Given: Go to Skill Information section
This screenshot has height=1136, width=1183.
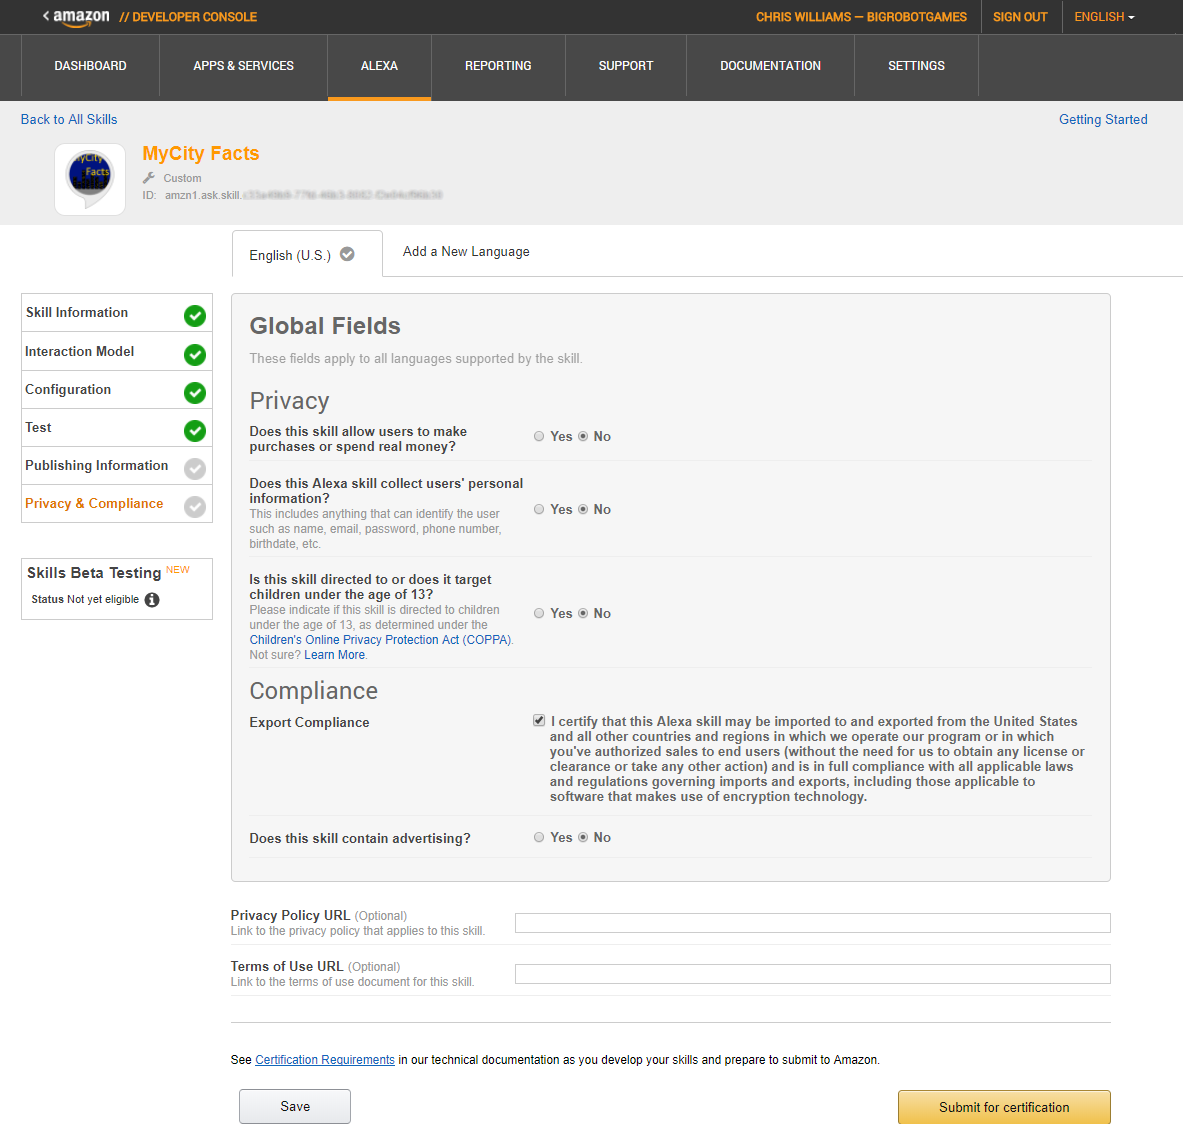Looking at the screenshot, I should tap(117, 313).
